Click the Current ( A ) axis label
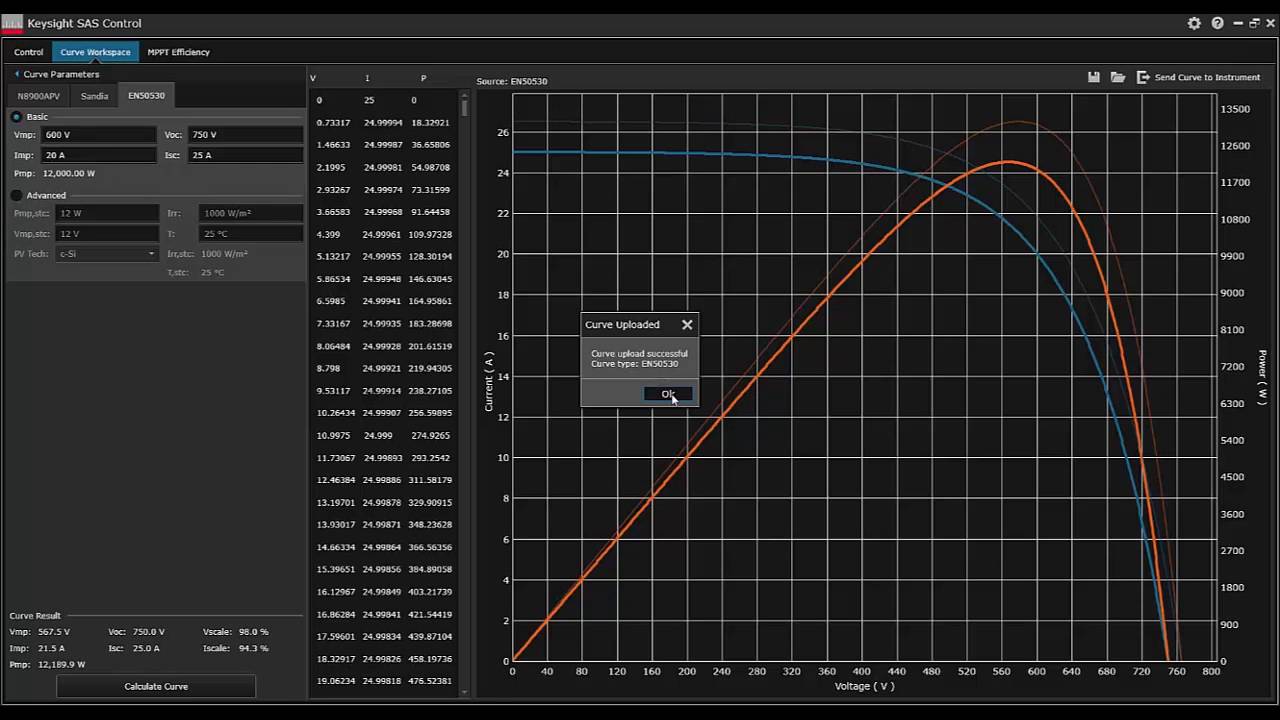 coord(489,381)
